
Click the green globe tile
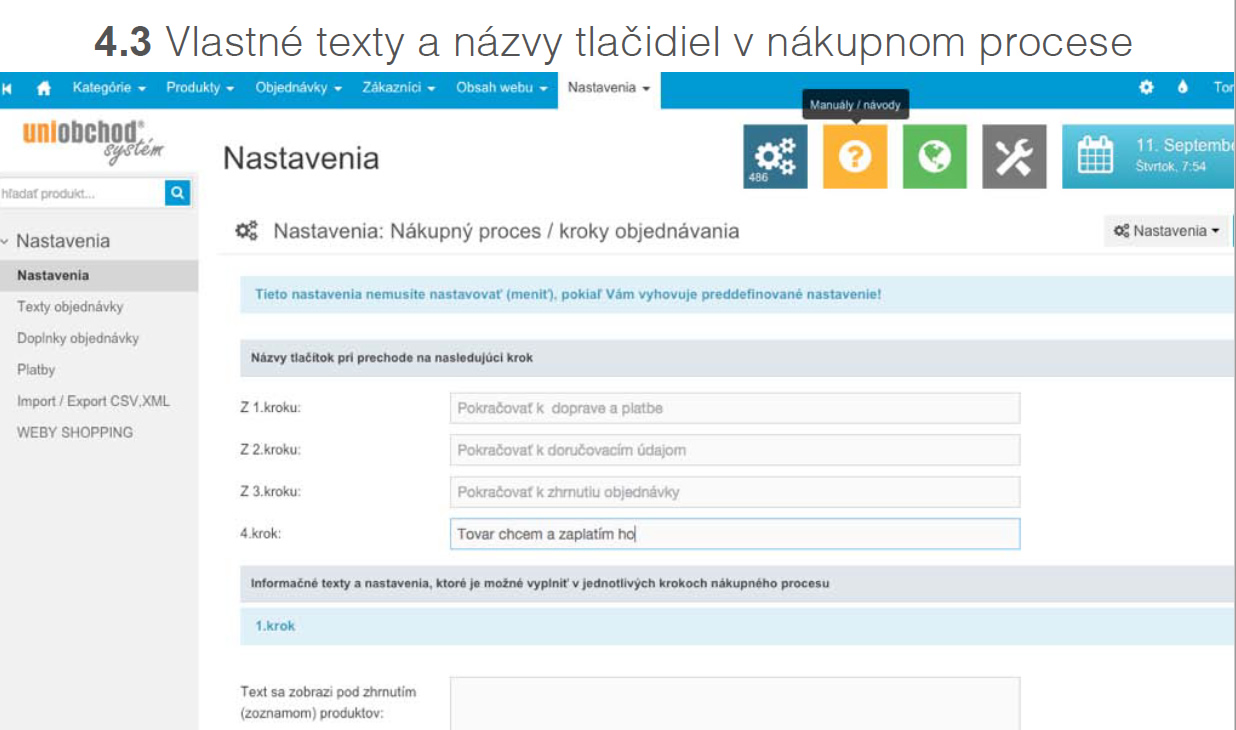934,157
